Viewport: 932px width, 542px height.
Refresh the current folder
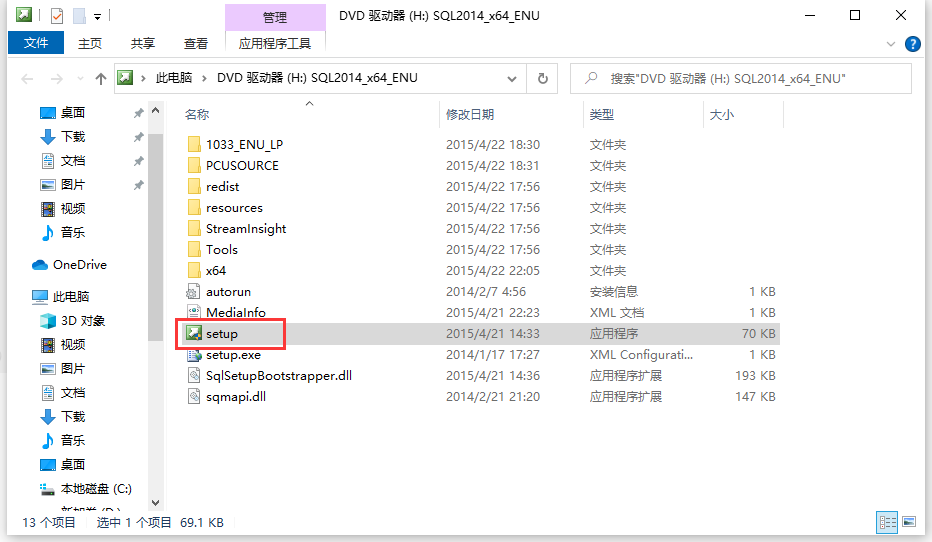pyautogui.click(x=543, y=78)
